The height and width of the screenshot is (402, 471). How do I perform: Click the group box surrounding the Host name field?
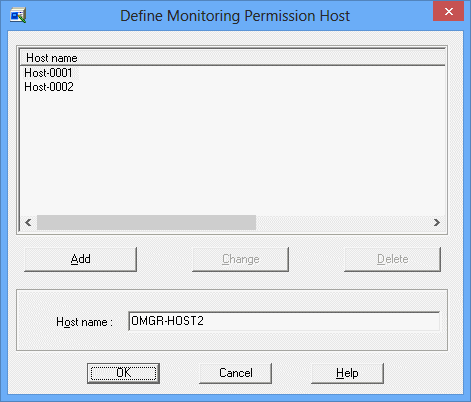[232, 342]
